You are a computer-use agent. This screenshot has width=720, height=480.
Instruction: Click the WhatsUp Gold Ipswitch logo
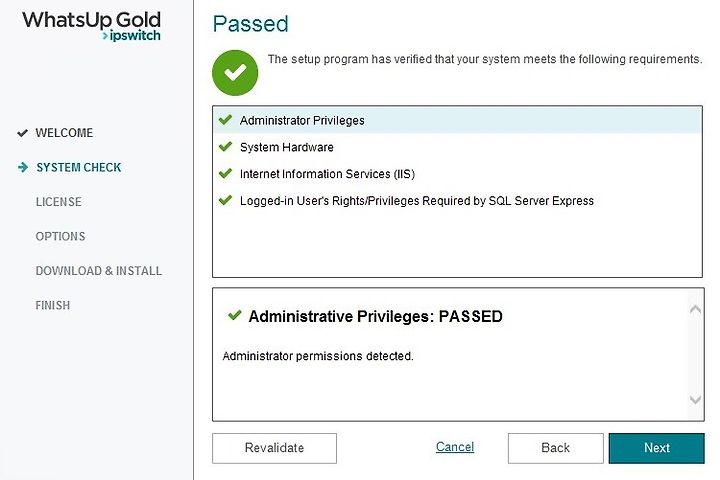point(92,26)
